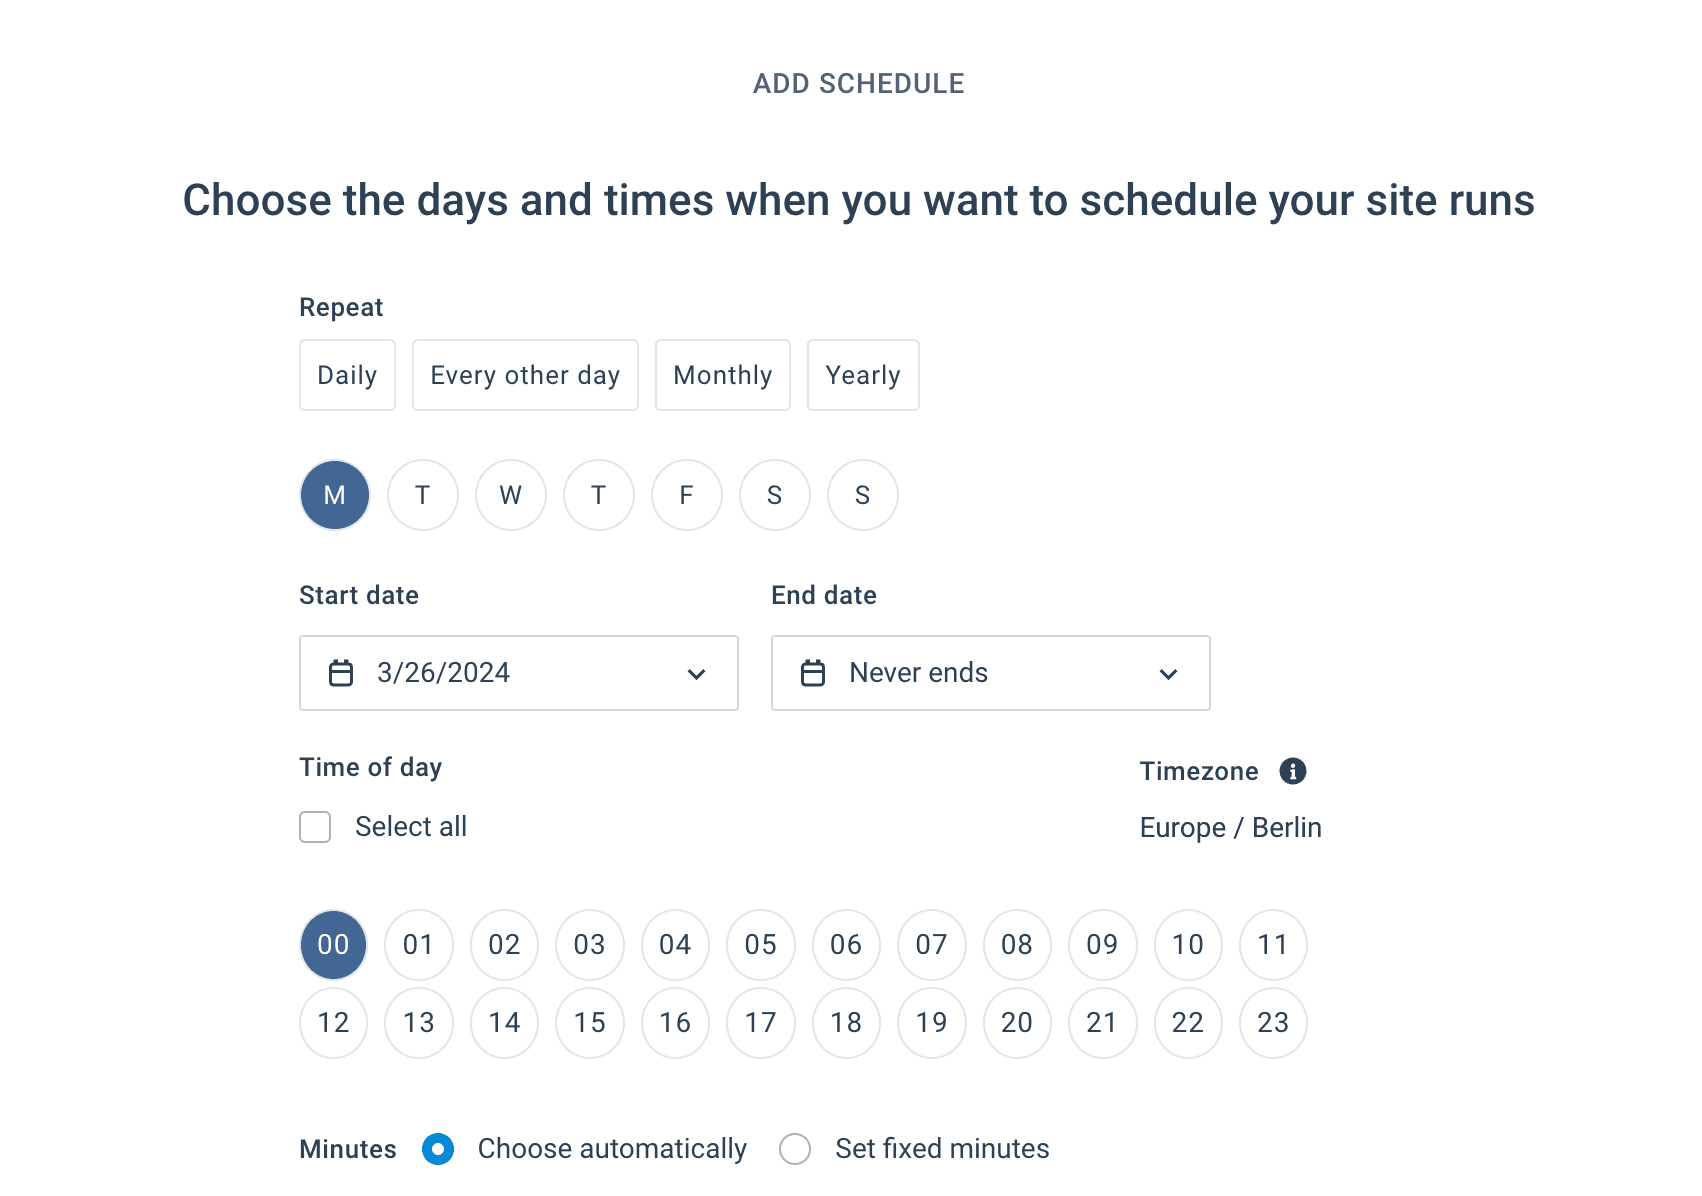Viewport: 1702px width, 1196px height.
Task: Check the Select all checkbox
Action: tap(315, 827)
